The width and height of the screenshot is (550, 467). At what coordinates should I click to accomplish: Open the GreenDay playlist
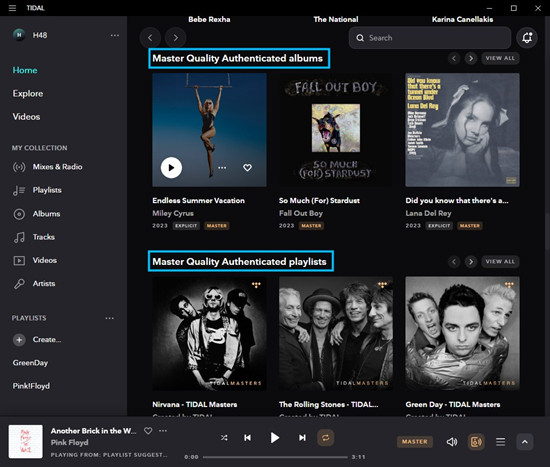(x=31, y=363)
